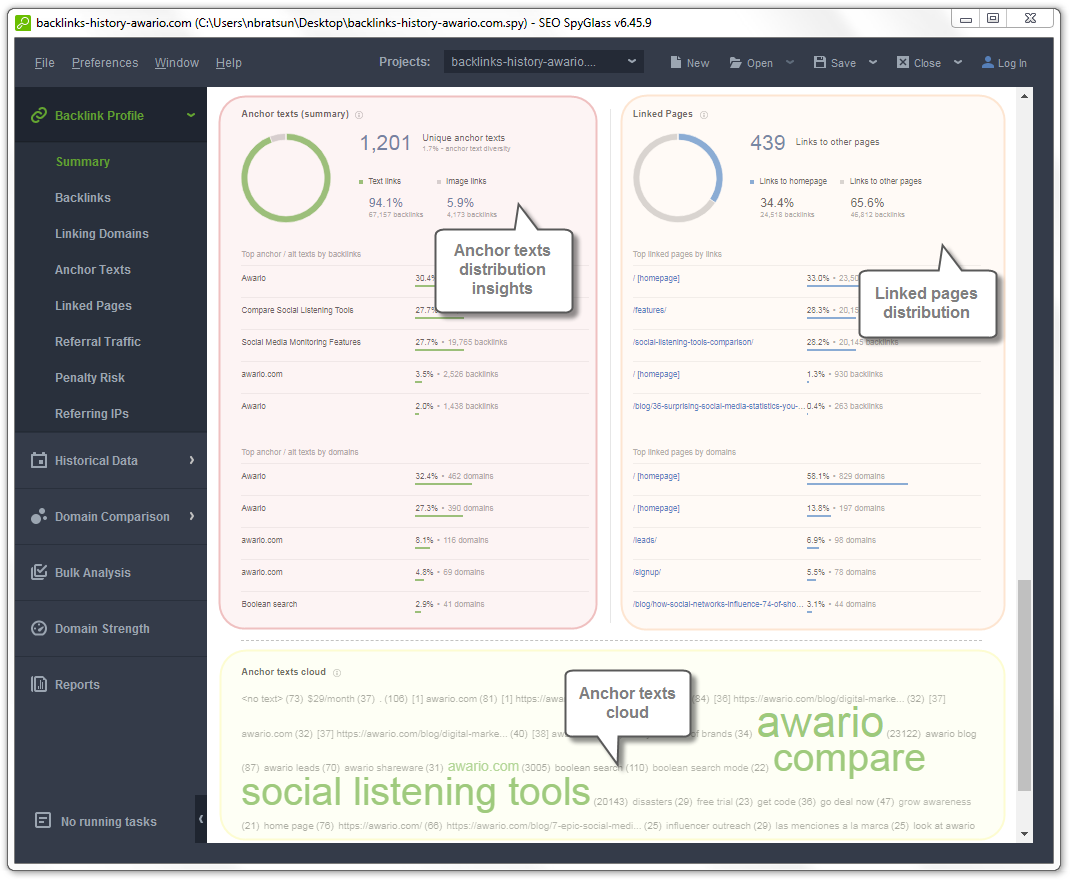Select Summary in the sidebar
Viewport: 1070px width, 882px height.
click(x=83, y=162)
